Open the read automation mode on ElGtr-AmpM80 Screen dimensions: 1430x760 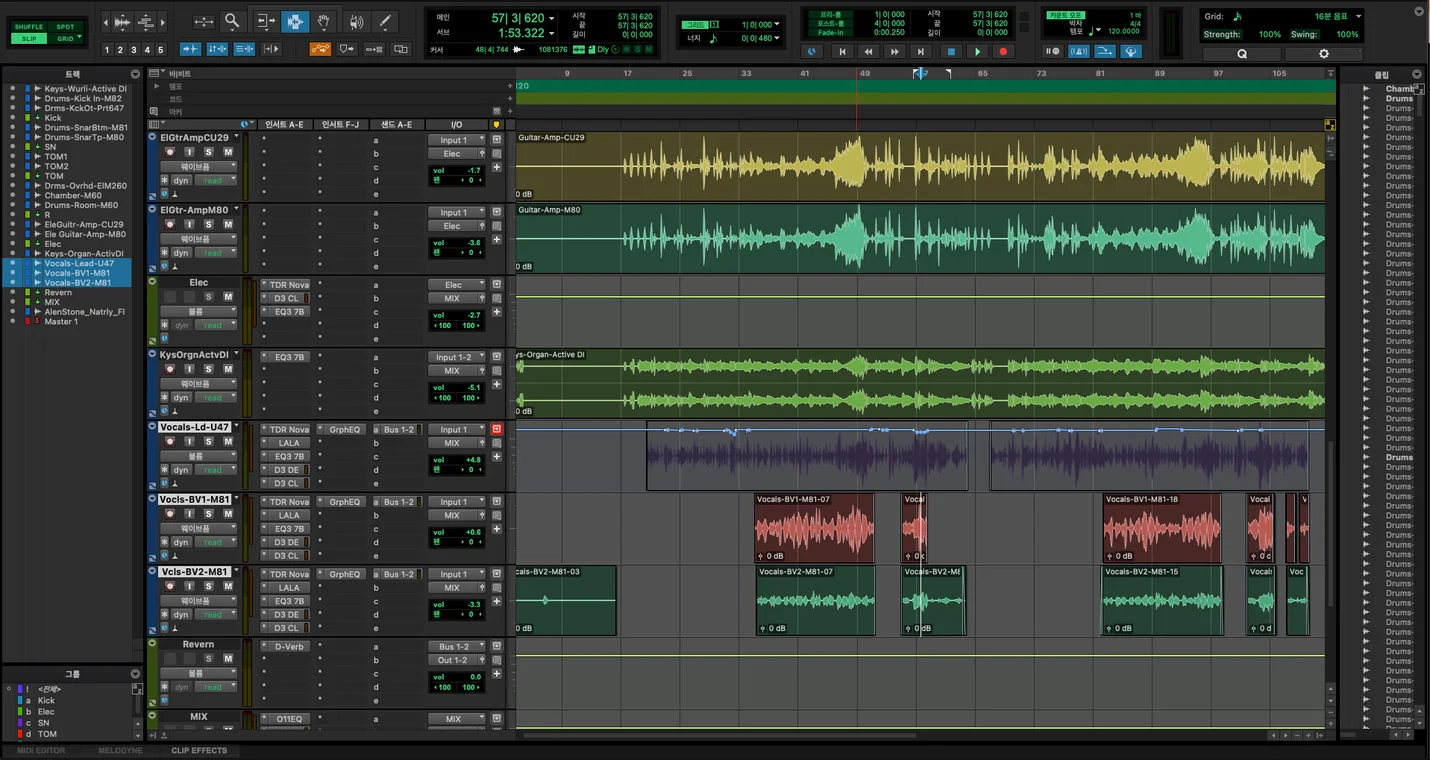click(x=217, y=253)
